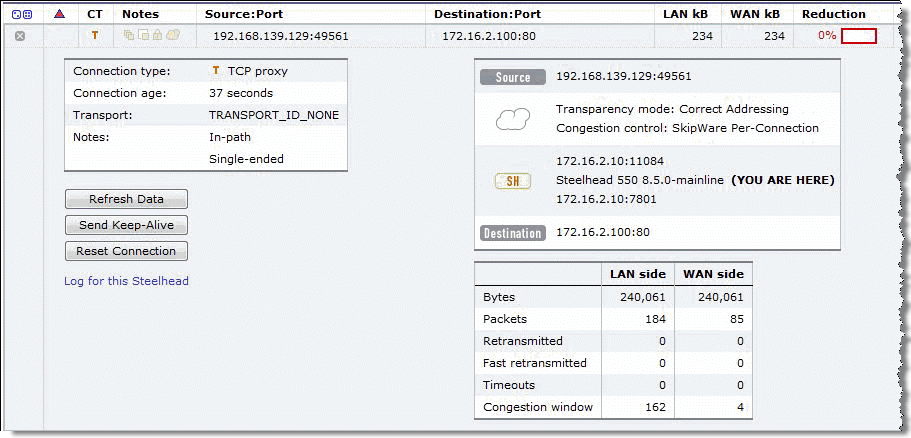Click the red triangle alert column header
Image resolution: width=911 pixels, height=438 pixels.
pos(59,14)
